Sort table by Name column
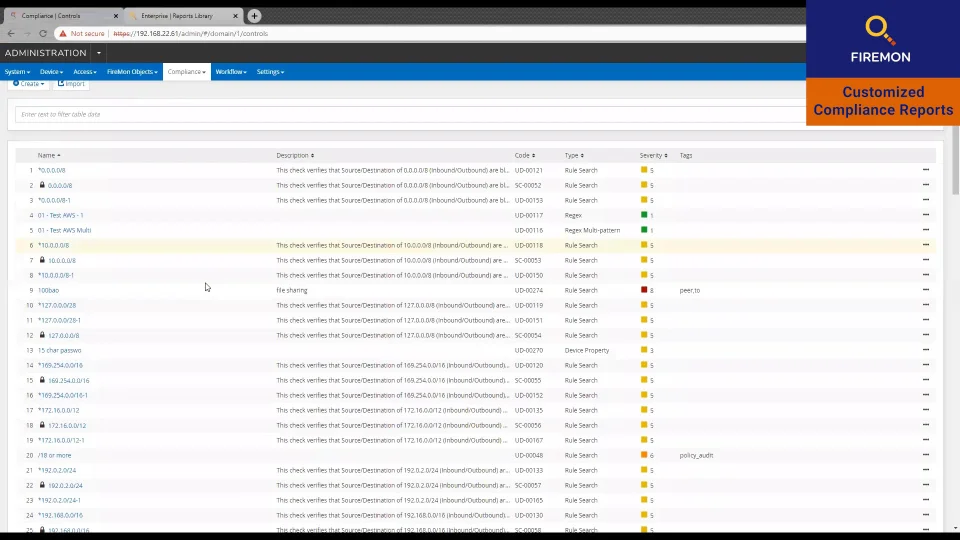 [49, 156]
